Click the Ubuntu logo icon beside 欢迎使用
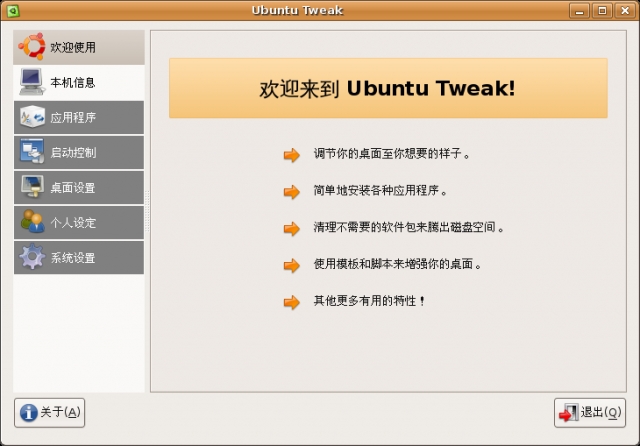The width and height of the screenshot is (640, 446). pyautogui.click(x=31, y=47)
